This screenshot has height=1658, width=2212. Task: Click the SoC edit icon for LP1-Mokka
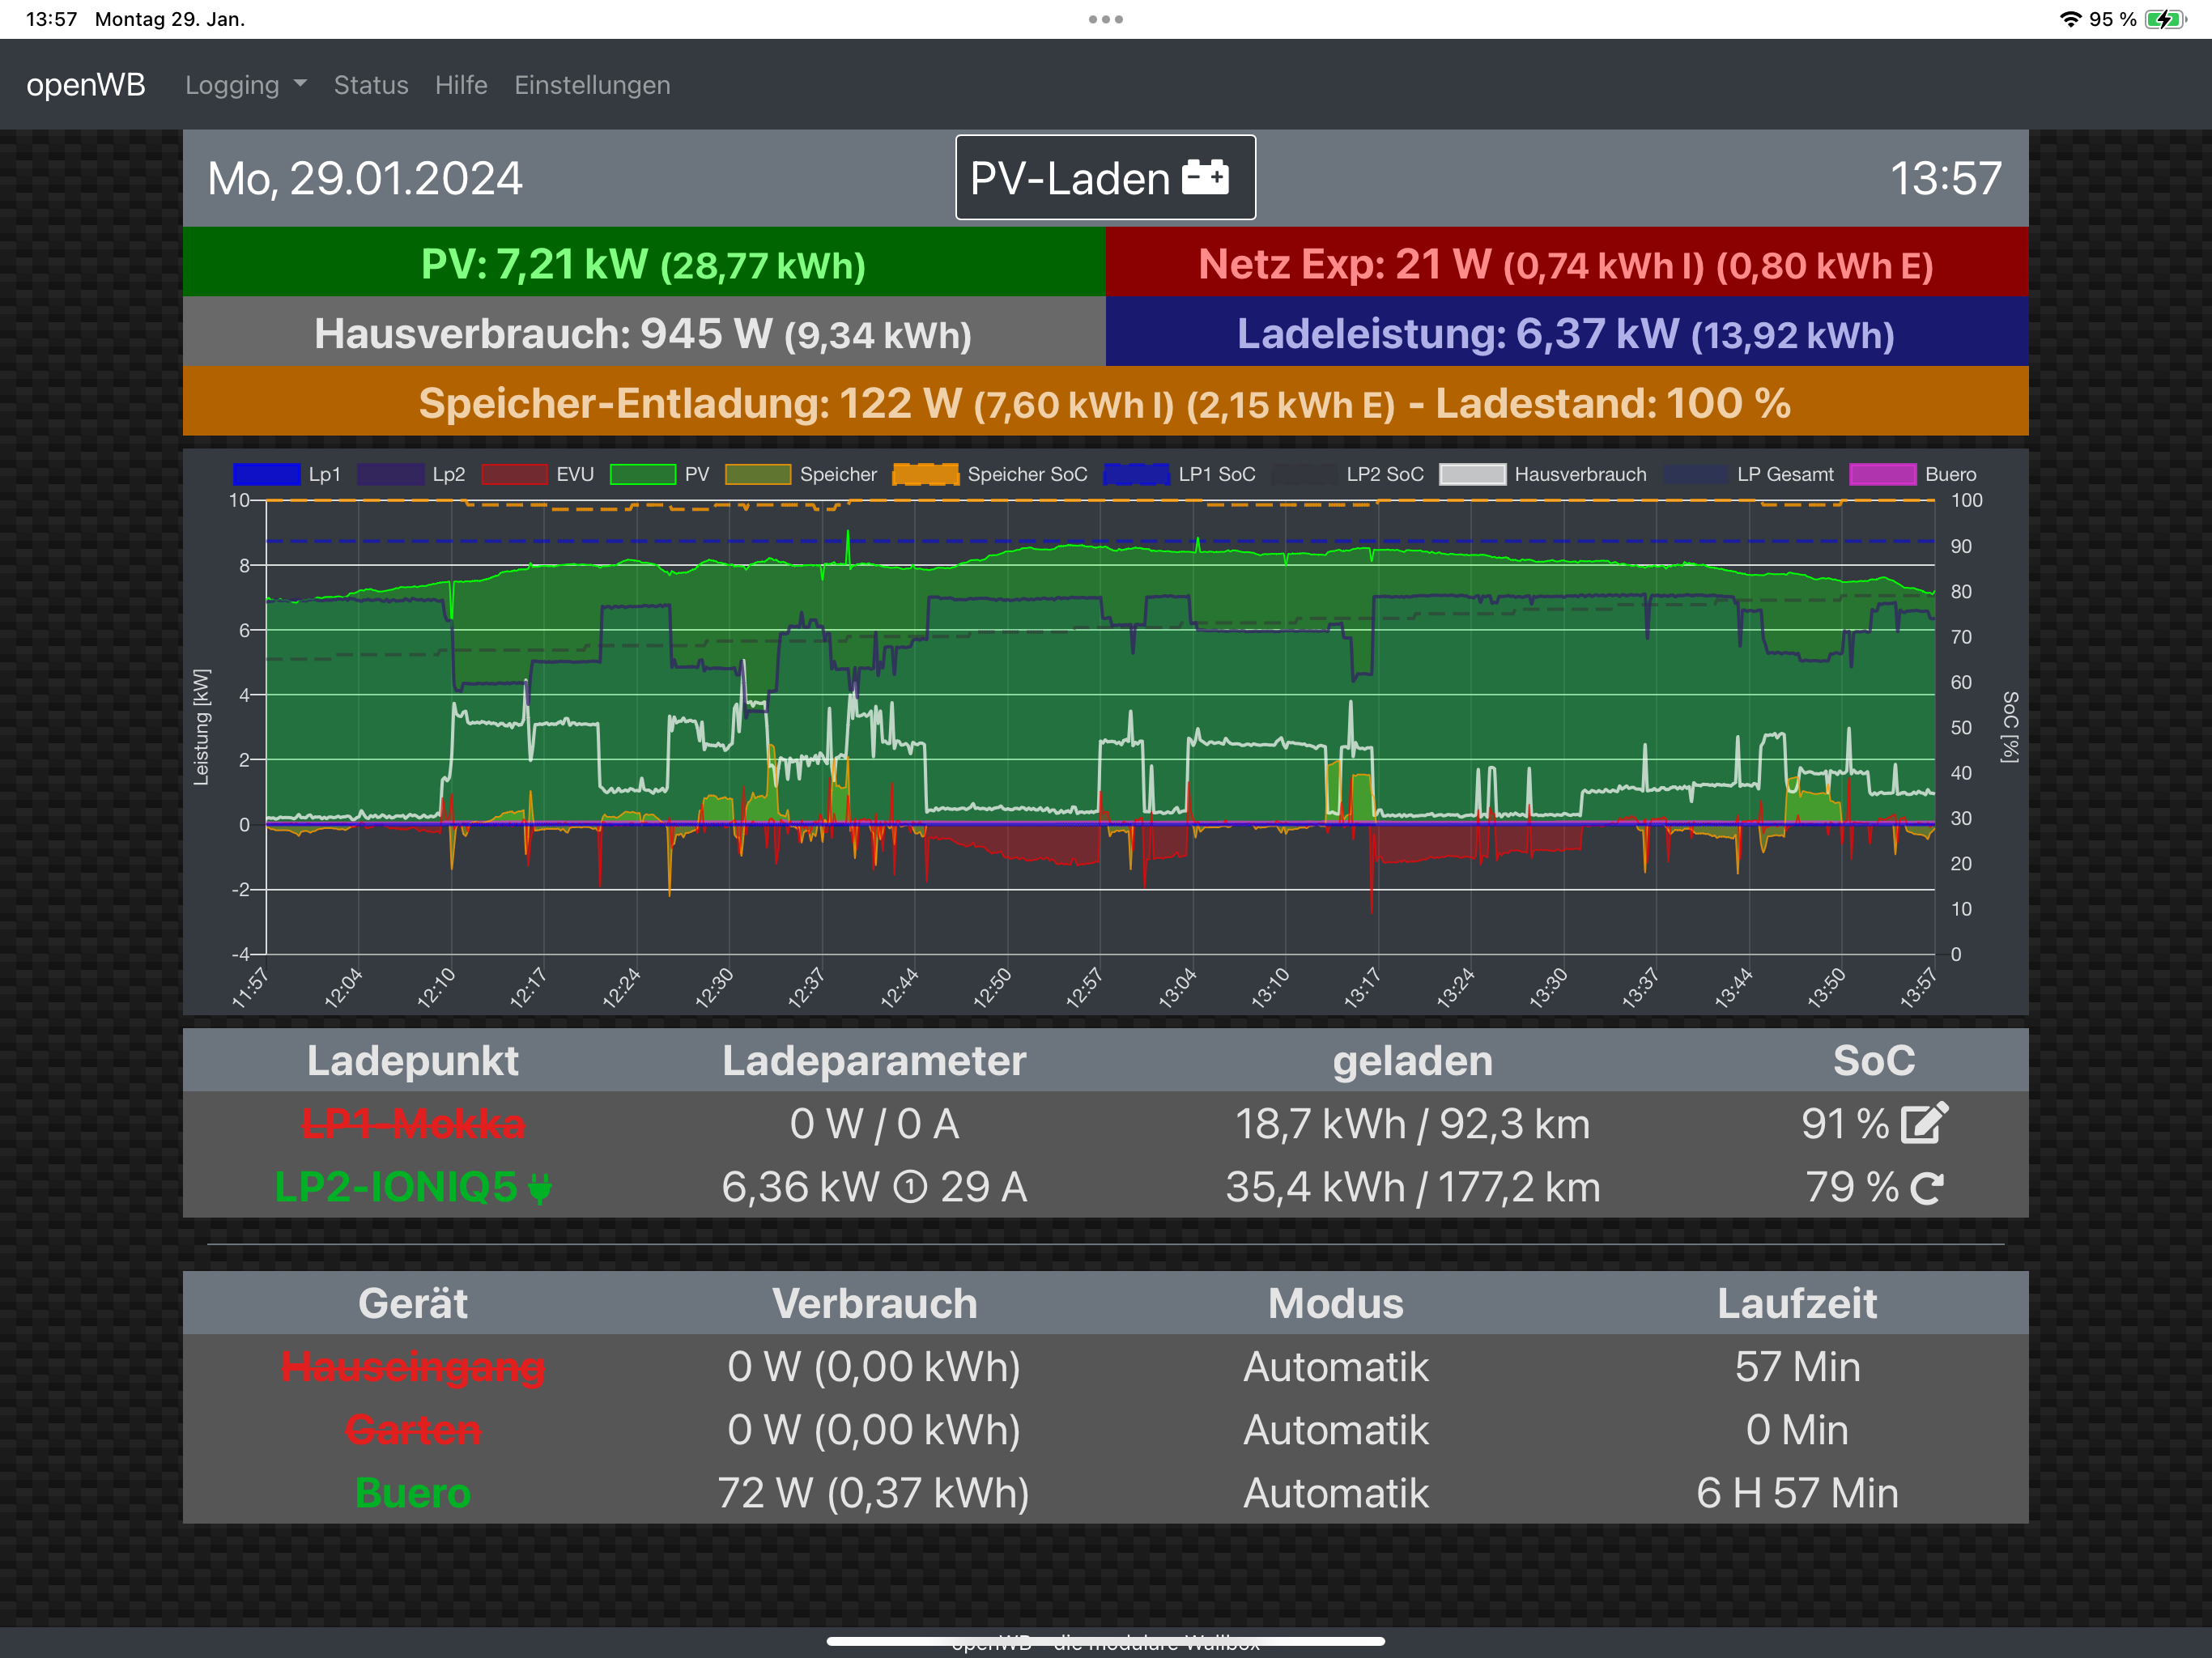(x=1923, y=1123)
